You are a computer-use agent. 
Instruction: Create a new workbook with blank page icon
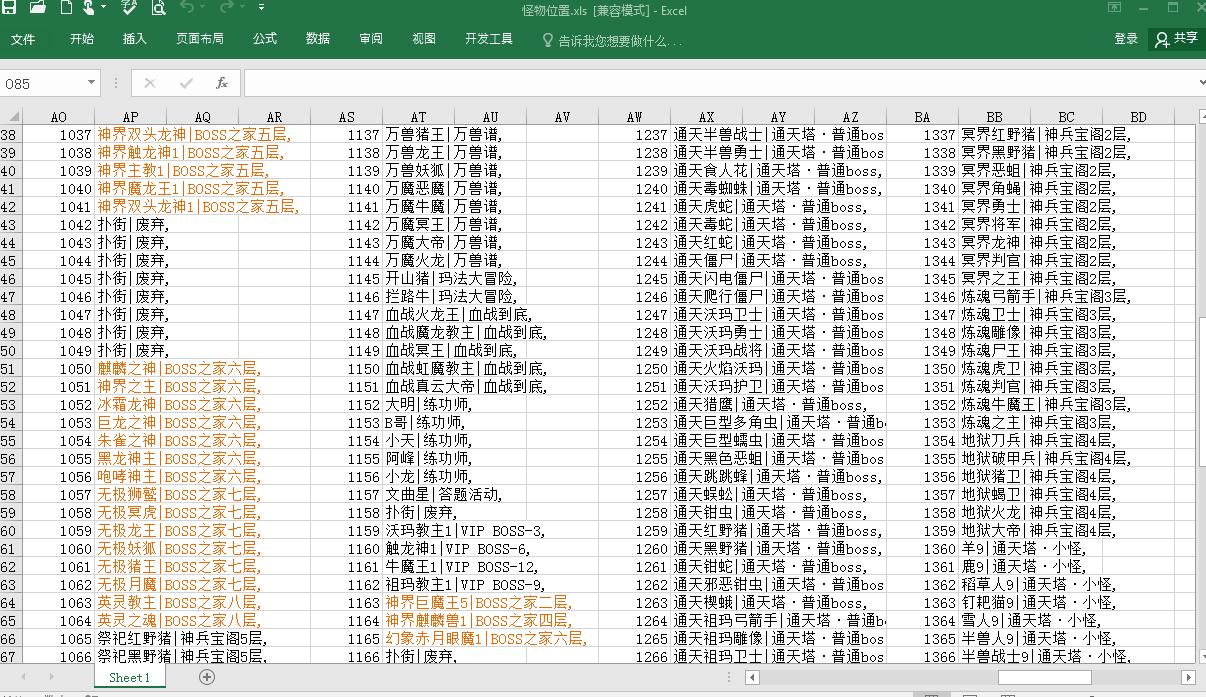tap(66, 9)
